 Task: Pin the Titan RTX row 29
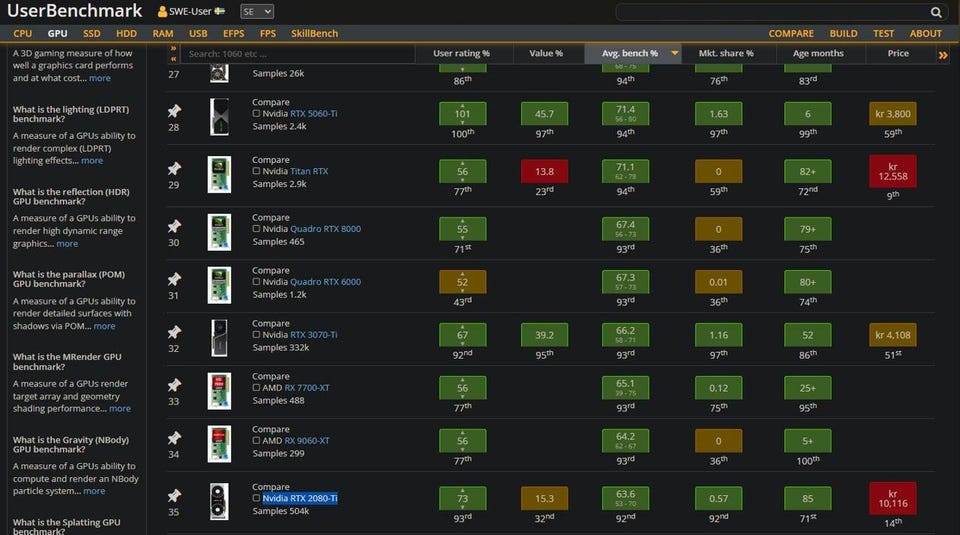click(x=174, y=170)
